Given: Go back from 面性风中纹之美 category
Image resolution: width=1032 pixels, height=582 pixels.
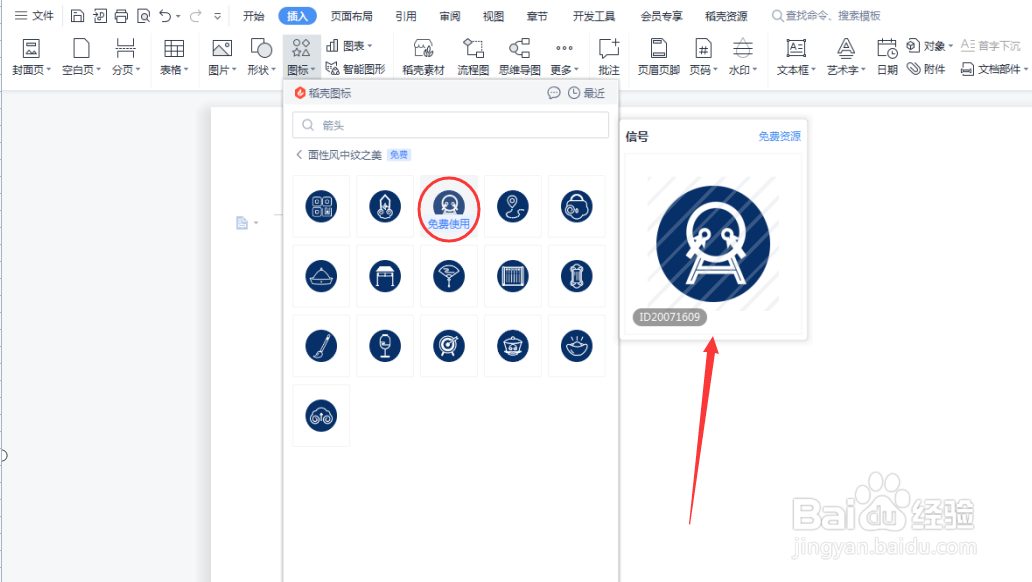Looking at the screenshot, I should pos(299,155).
